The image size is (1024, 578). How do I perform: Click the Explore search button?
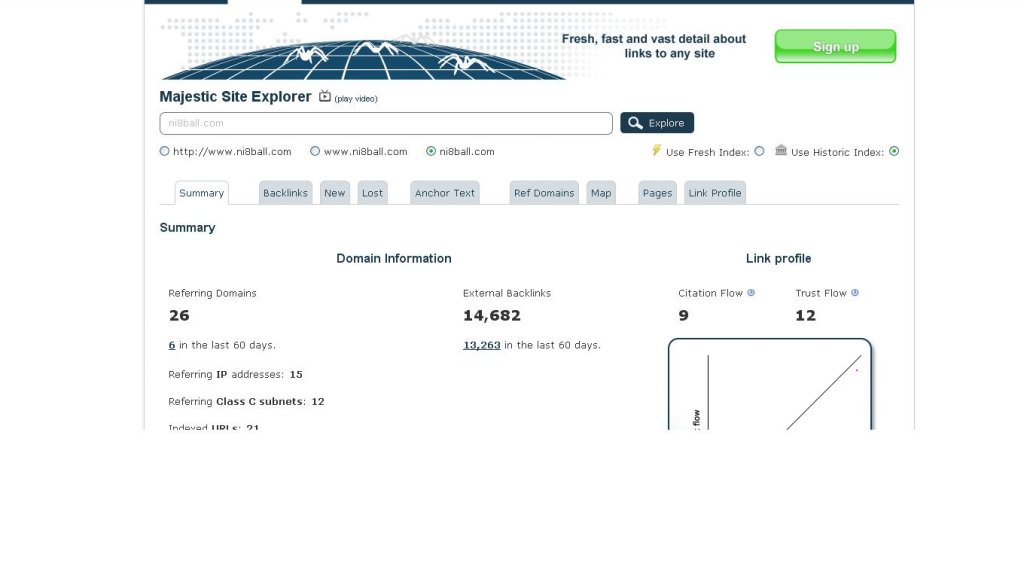click(x=657, y=123)
